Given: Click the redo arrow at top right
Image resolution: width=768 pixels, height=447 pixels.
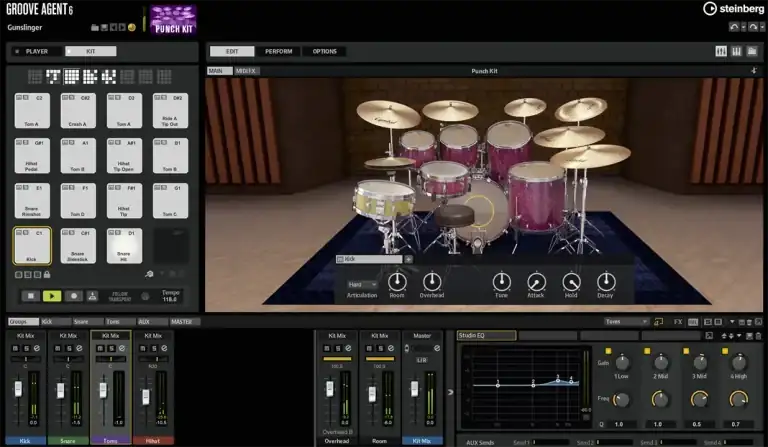Looking at the screenshot, I should (x=753, y=27).
